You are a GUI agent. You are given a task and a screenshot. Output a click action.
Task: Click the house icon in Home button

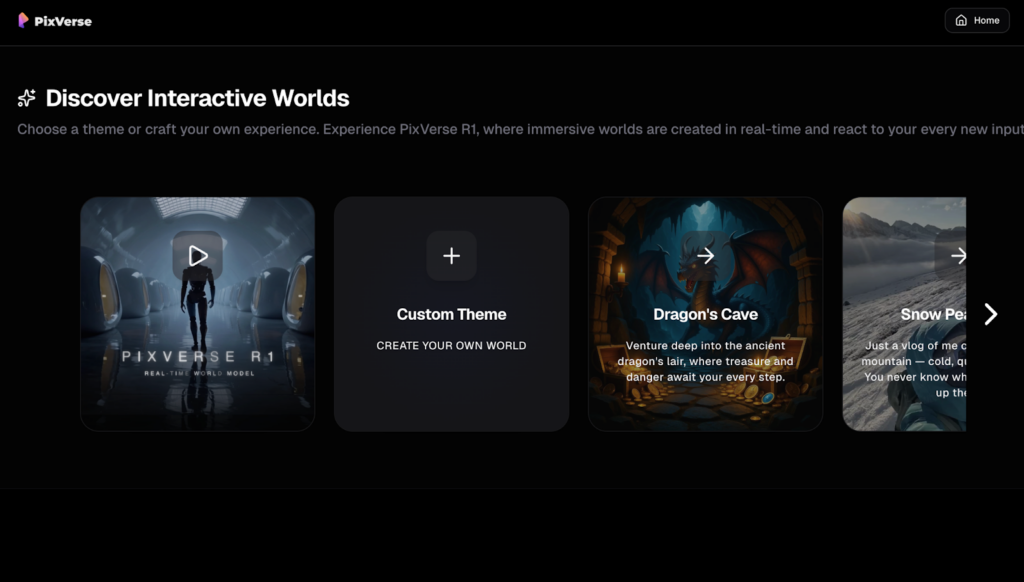click(x=961, y=20)
